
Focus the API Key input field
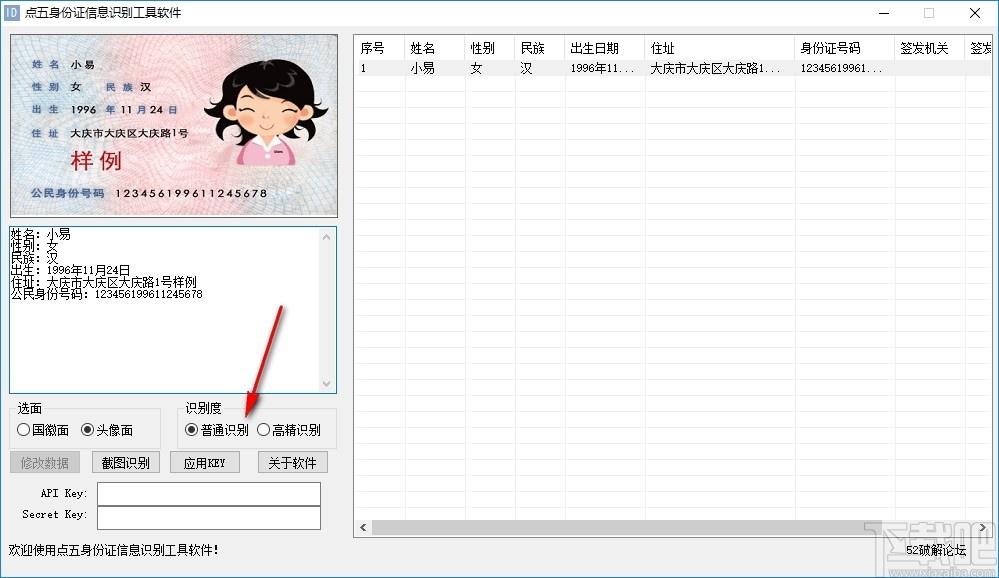[x=209, y=494]
